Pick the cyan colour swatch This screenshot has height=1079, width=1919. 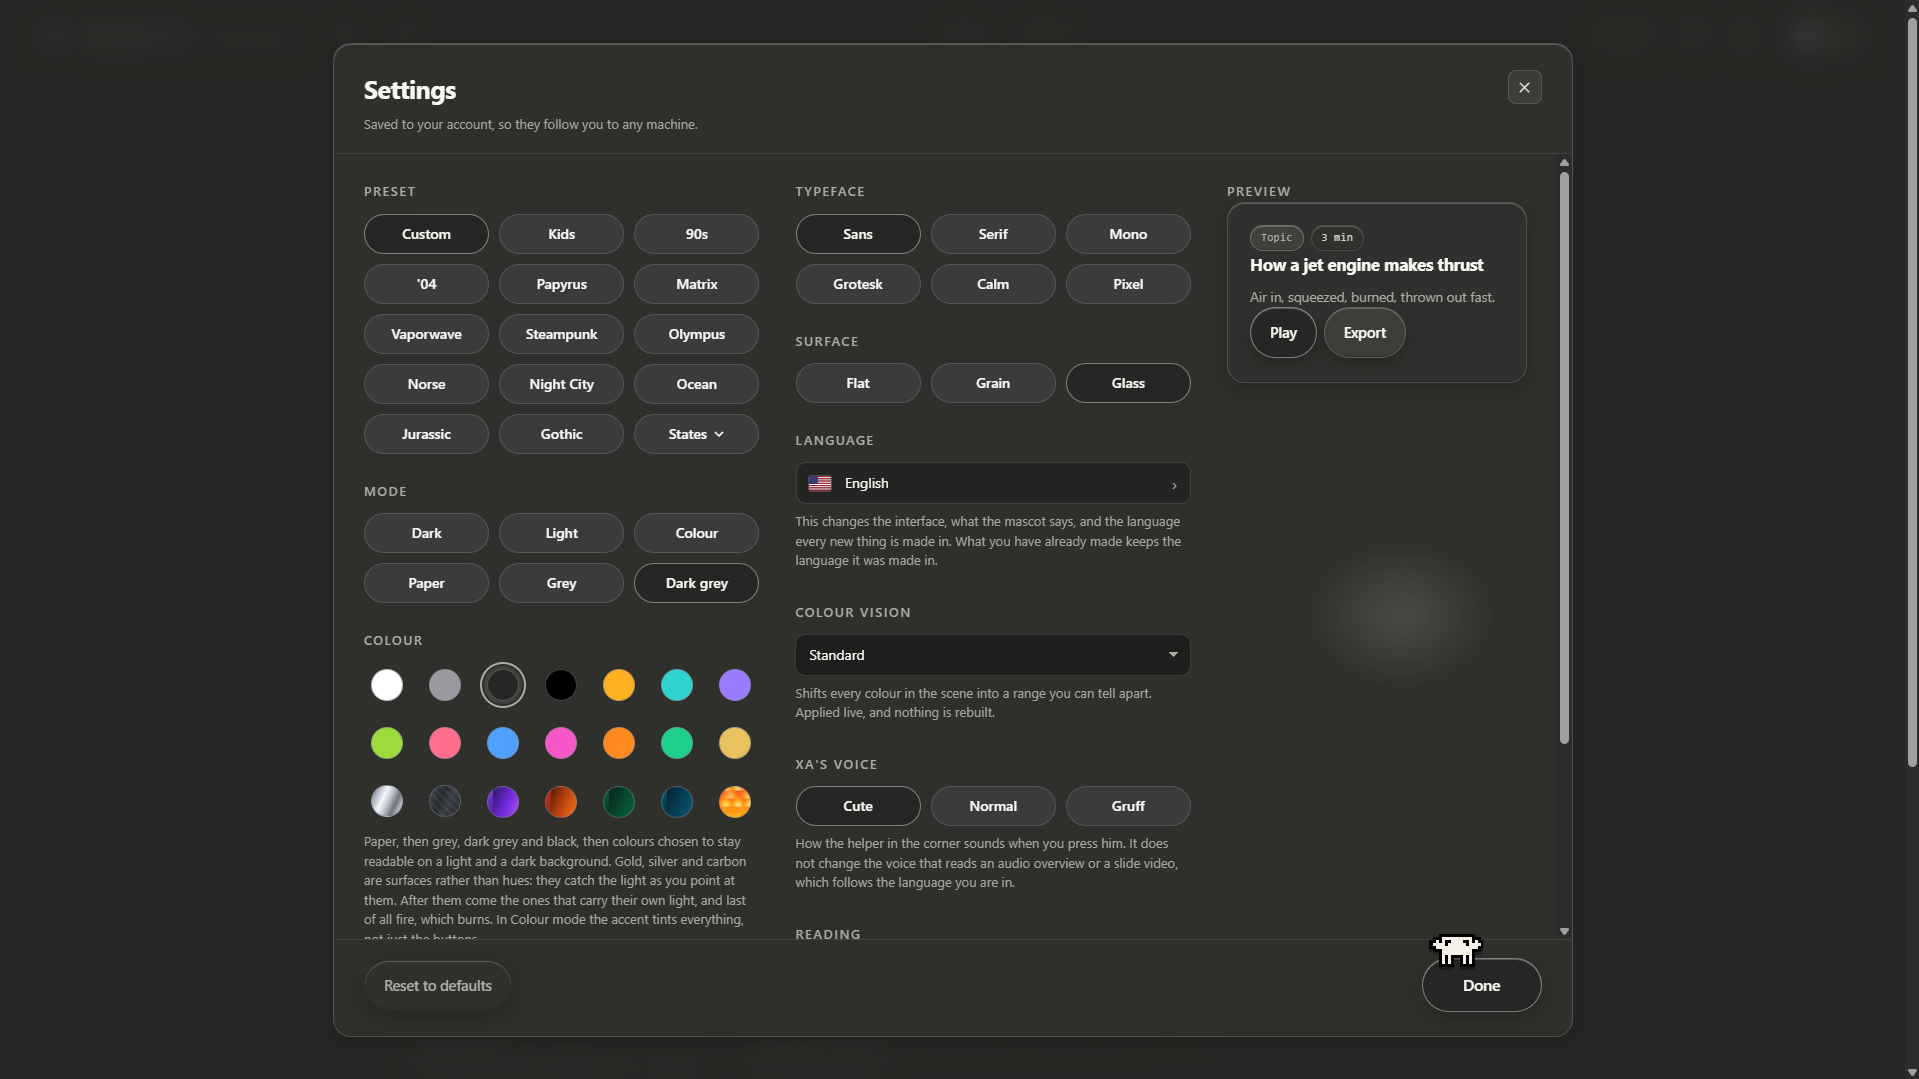(x=677, y=685)
